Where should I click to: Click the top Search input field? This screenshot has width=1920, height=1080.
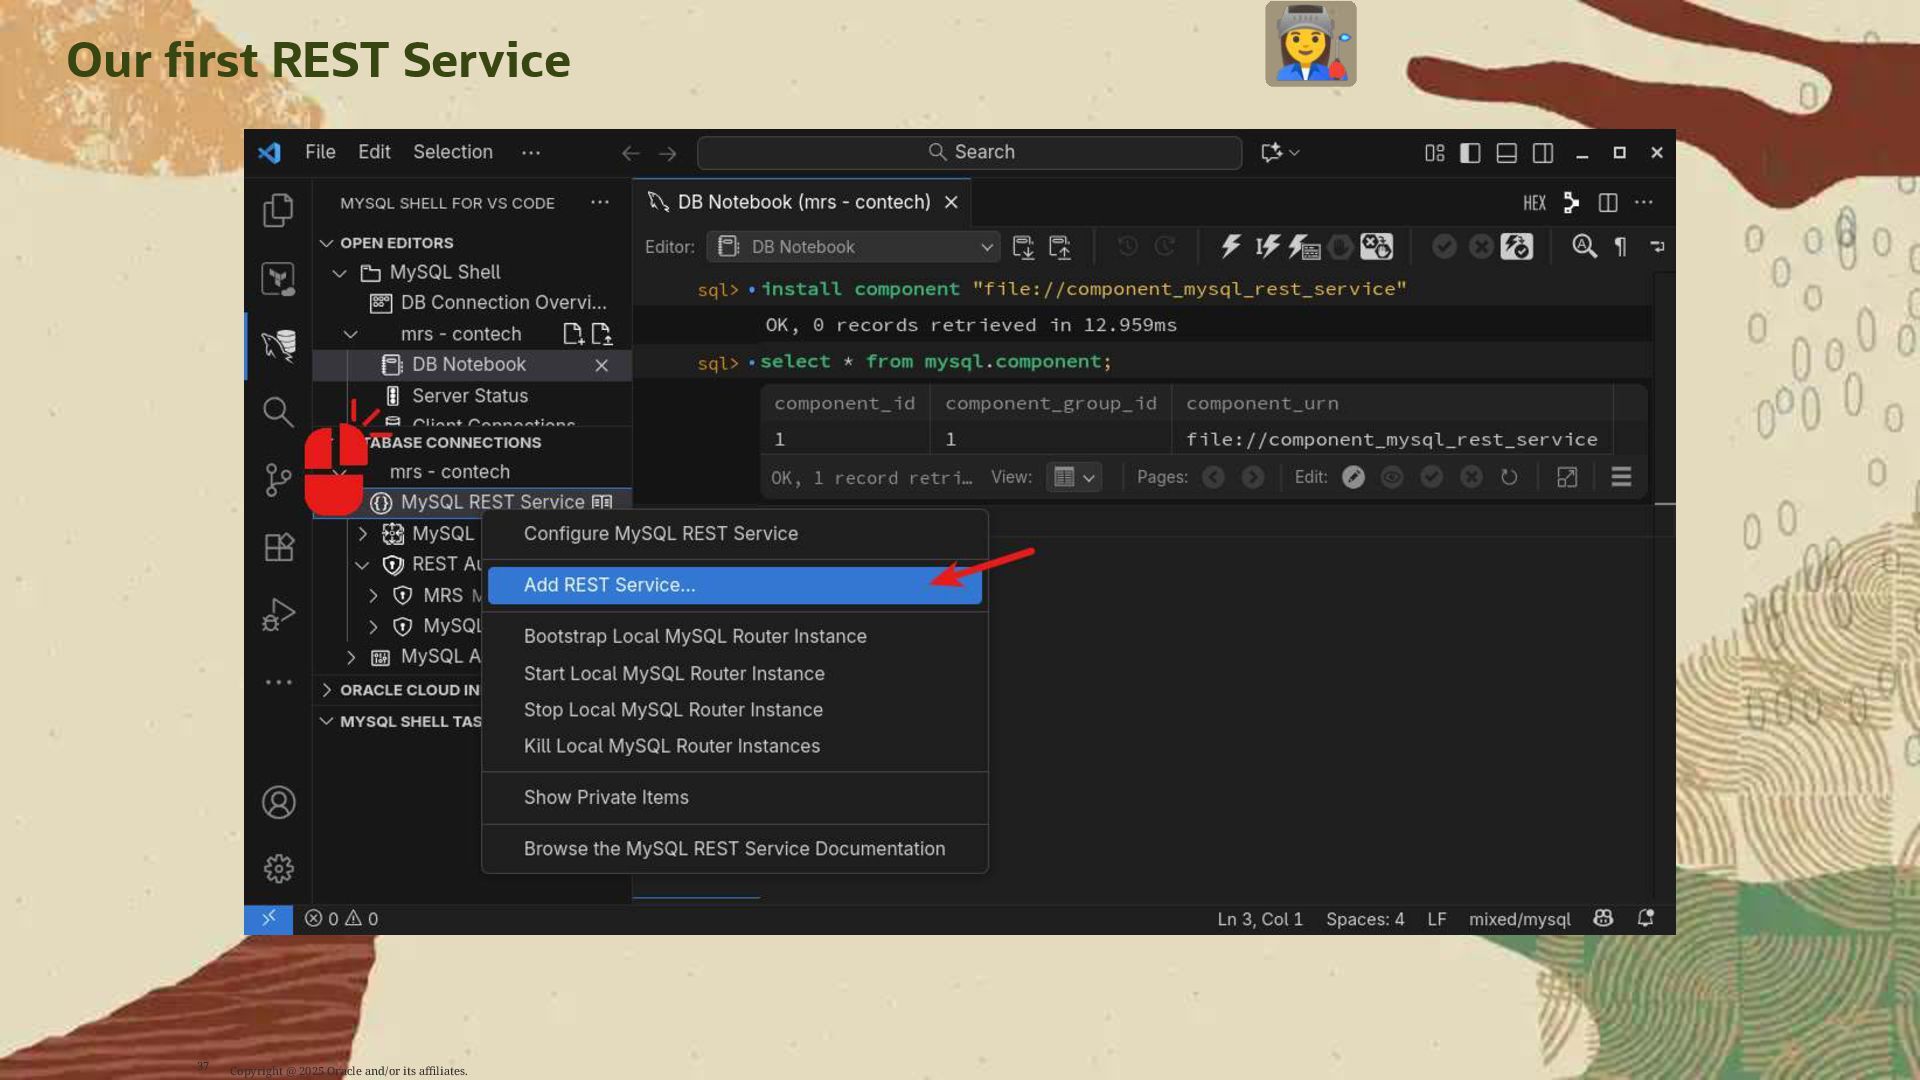click(x=969, y=152)
